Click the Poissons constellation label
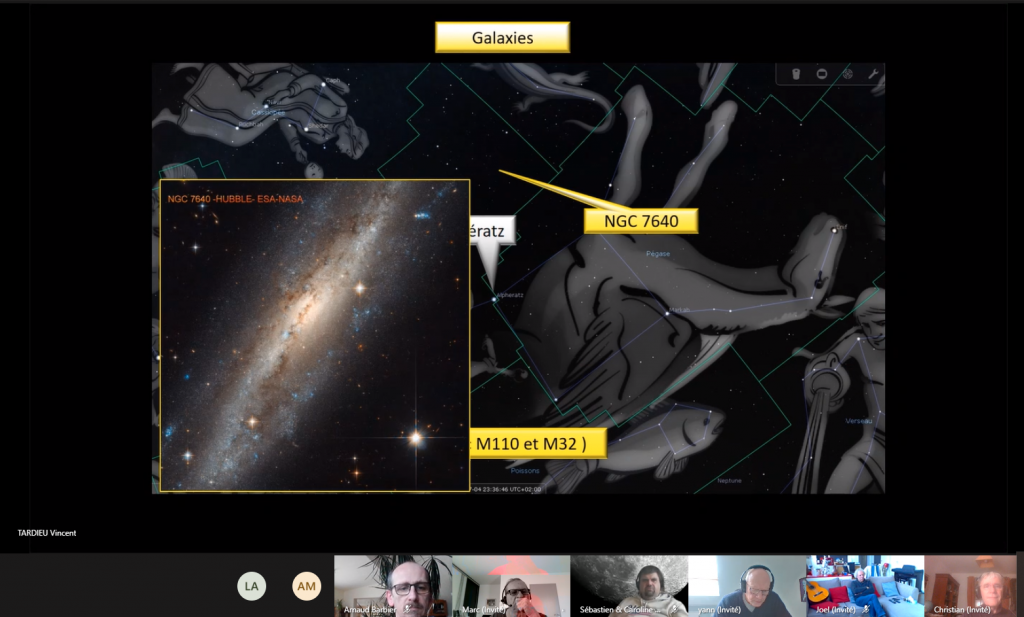This screenshot has width=1024, height=617. [x=525, y=470]
